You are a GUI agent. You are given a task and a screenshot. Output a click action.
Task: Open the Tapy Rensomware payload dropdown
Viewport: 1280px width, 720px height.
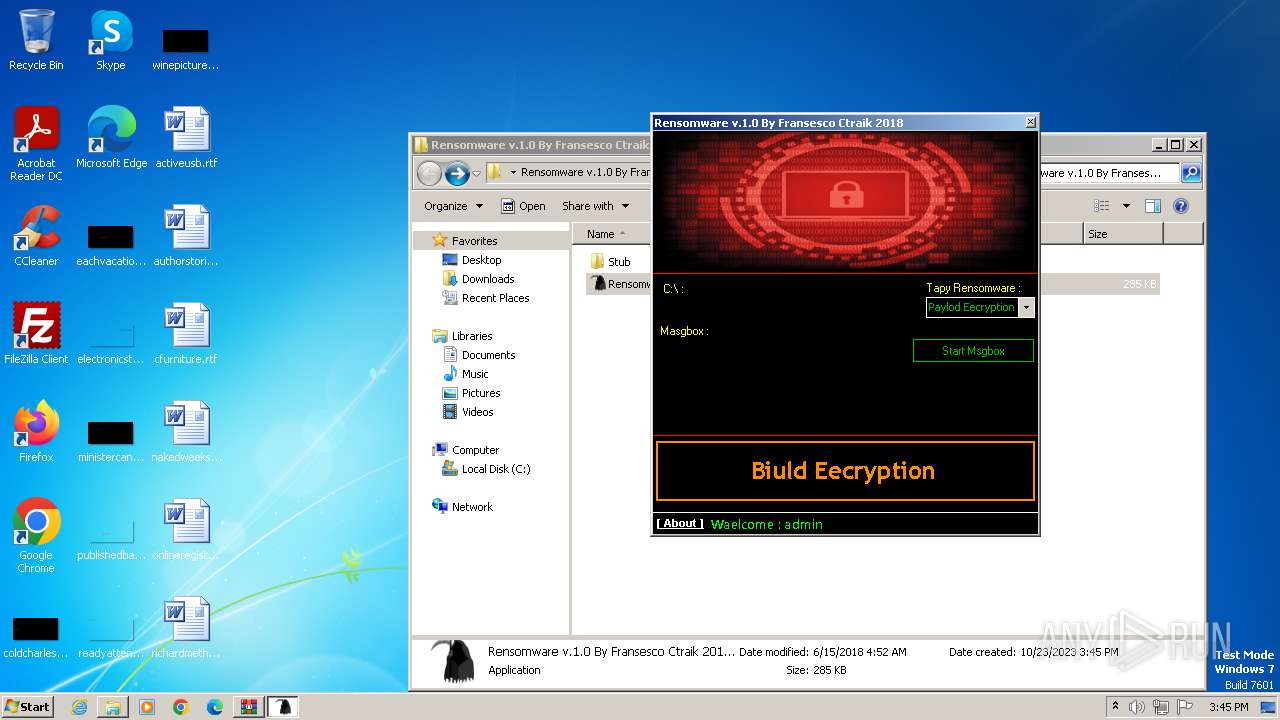tap(1026, 307)
